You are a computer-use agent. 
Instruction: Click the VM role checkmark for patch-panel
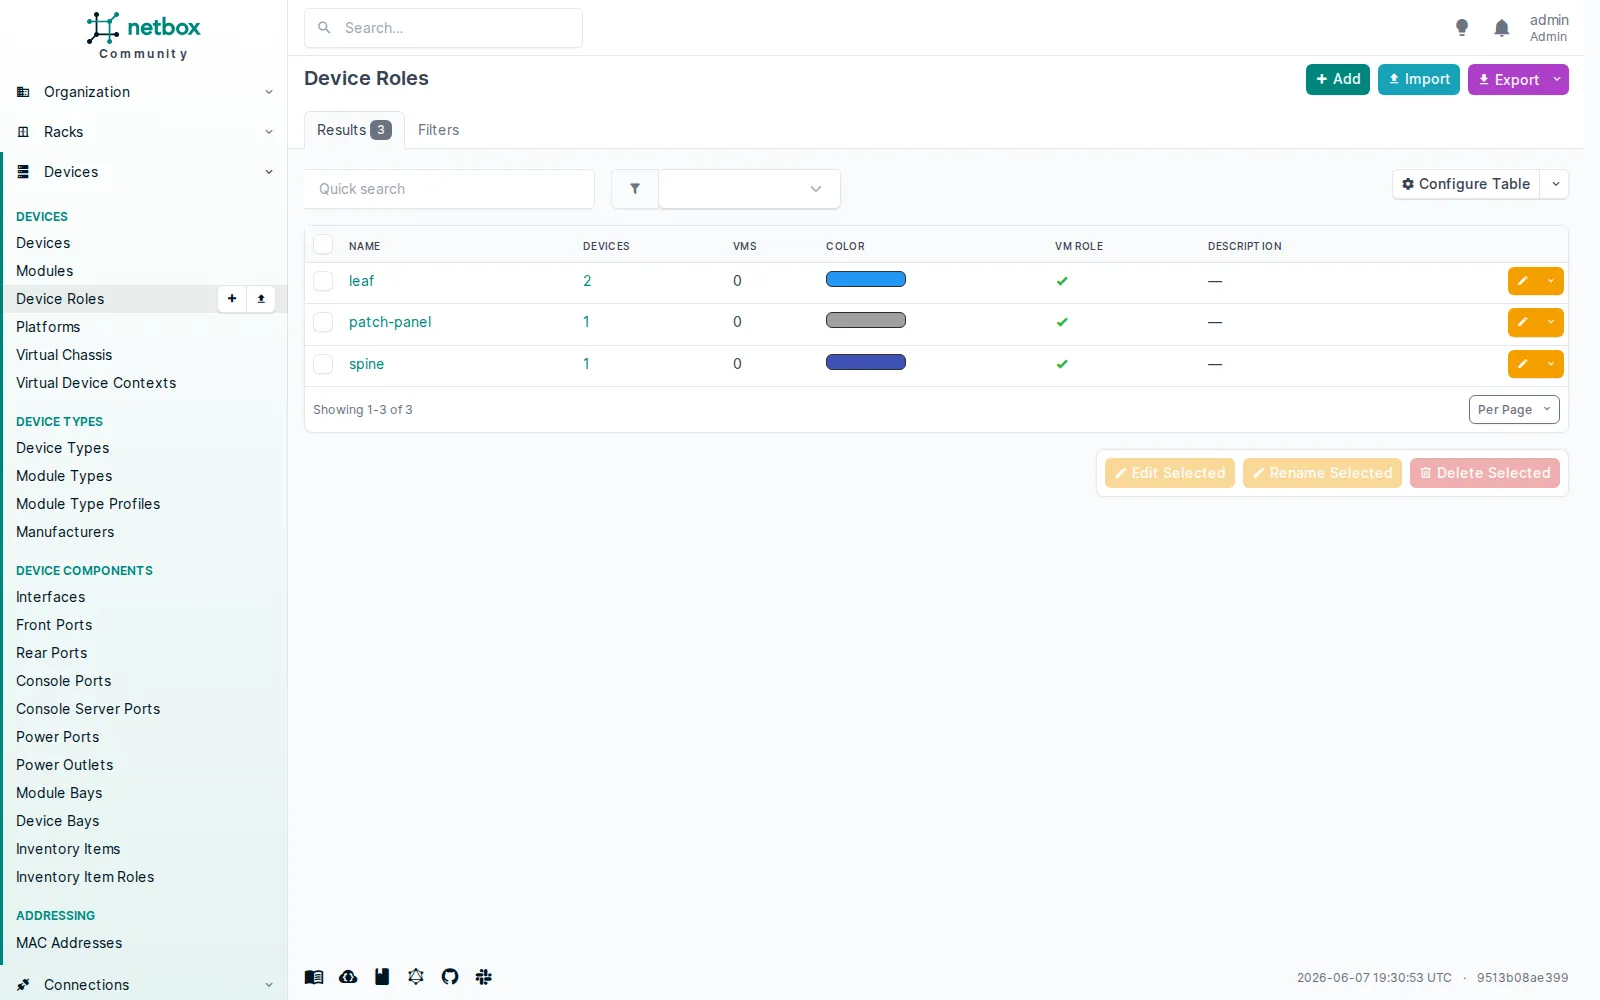coord(1062,322)
